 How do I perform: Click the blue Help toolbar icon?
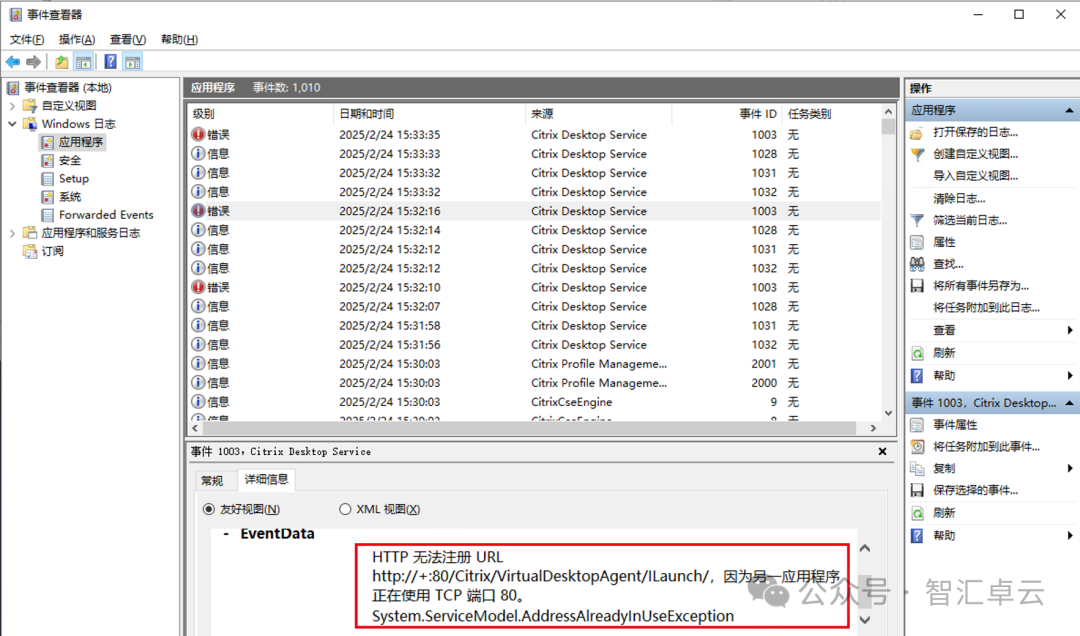[110, 62]
